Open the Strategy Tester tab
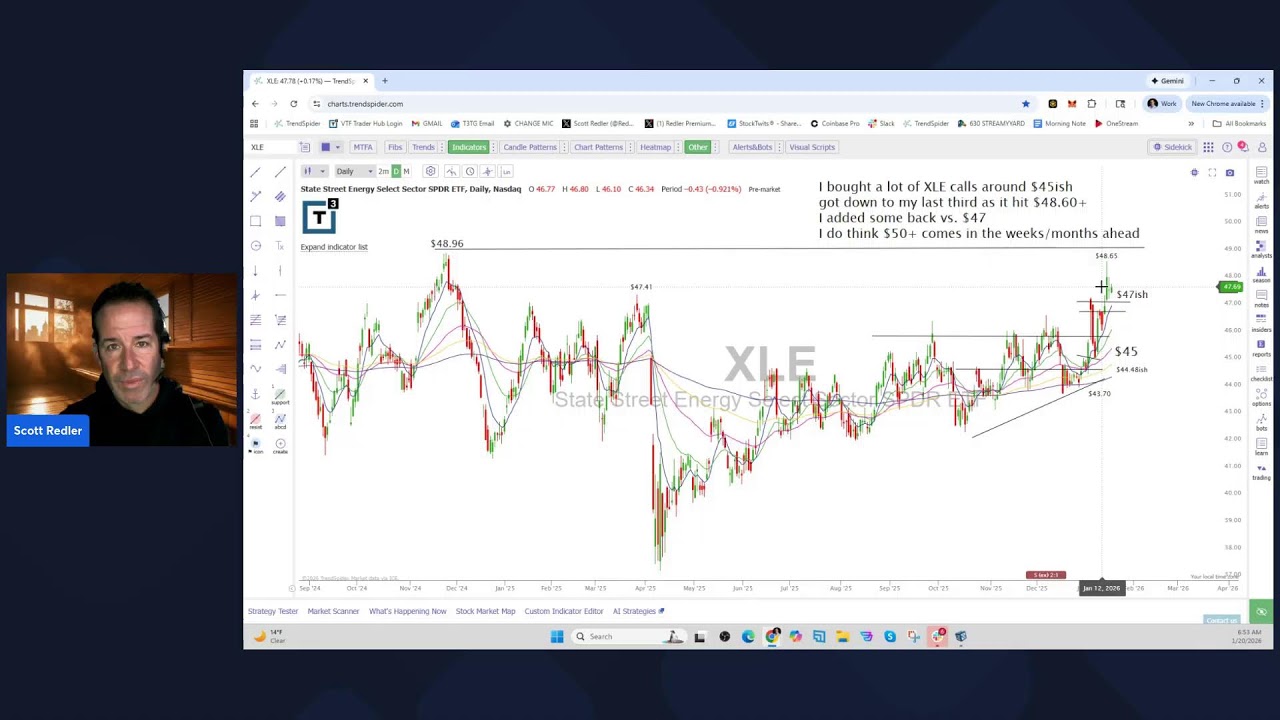Image resolution: width=1280 pixels, height=720 pixels. [x=273, y=611]
